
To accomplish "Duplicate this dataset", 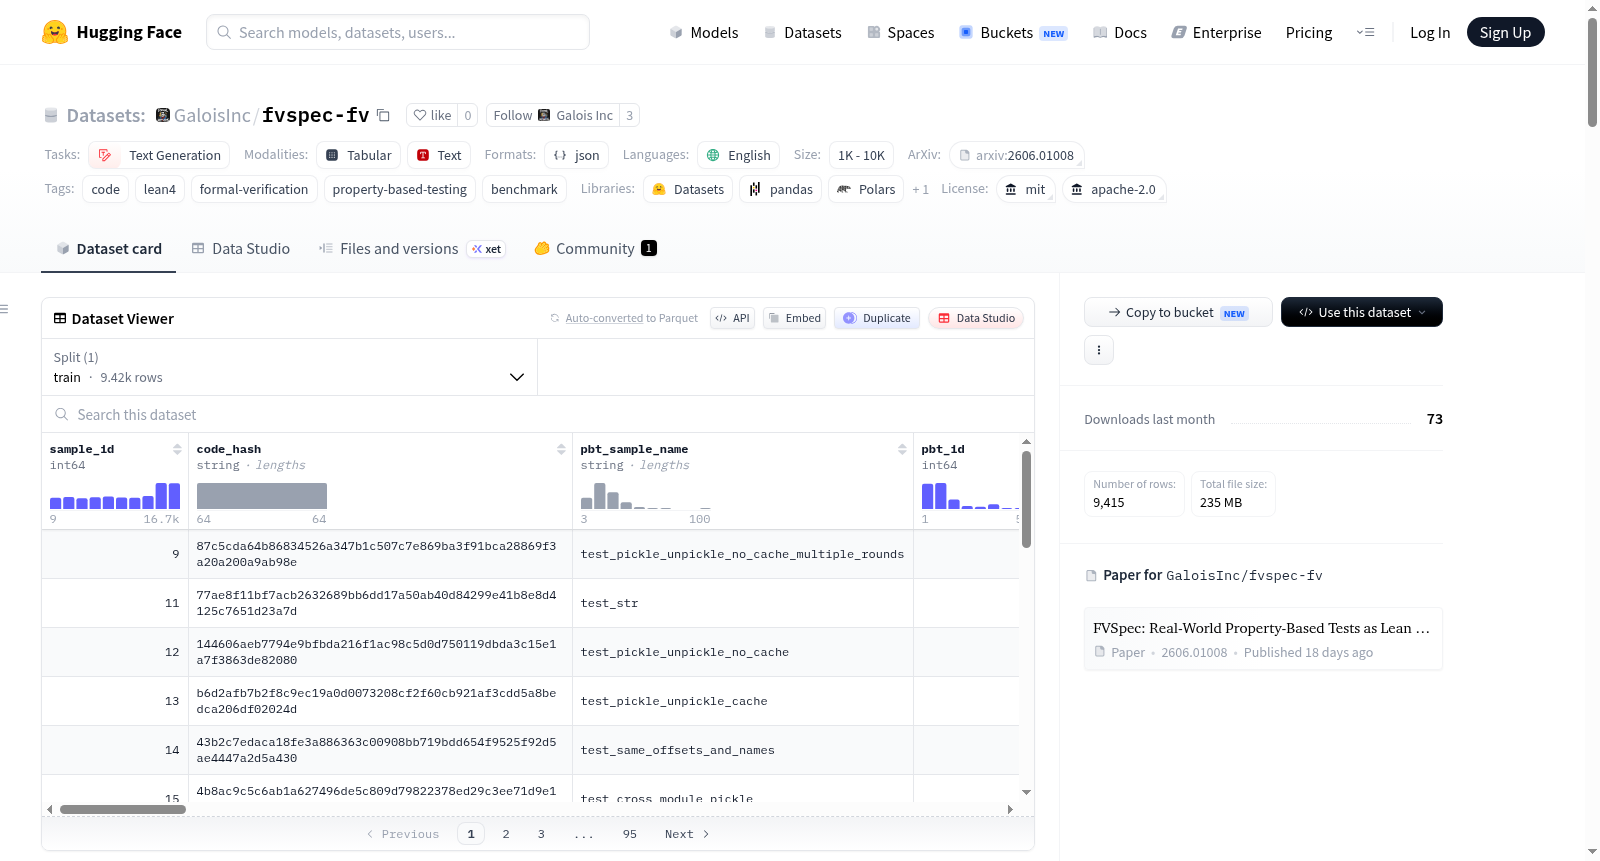I will point(877,318).
